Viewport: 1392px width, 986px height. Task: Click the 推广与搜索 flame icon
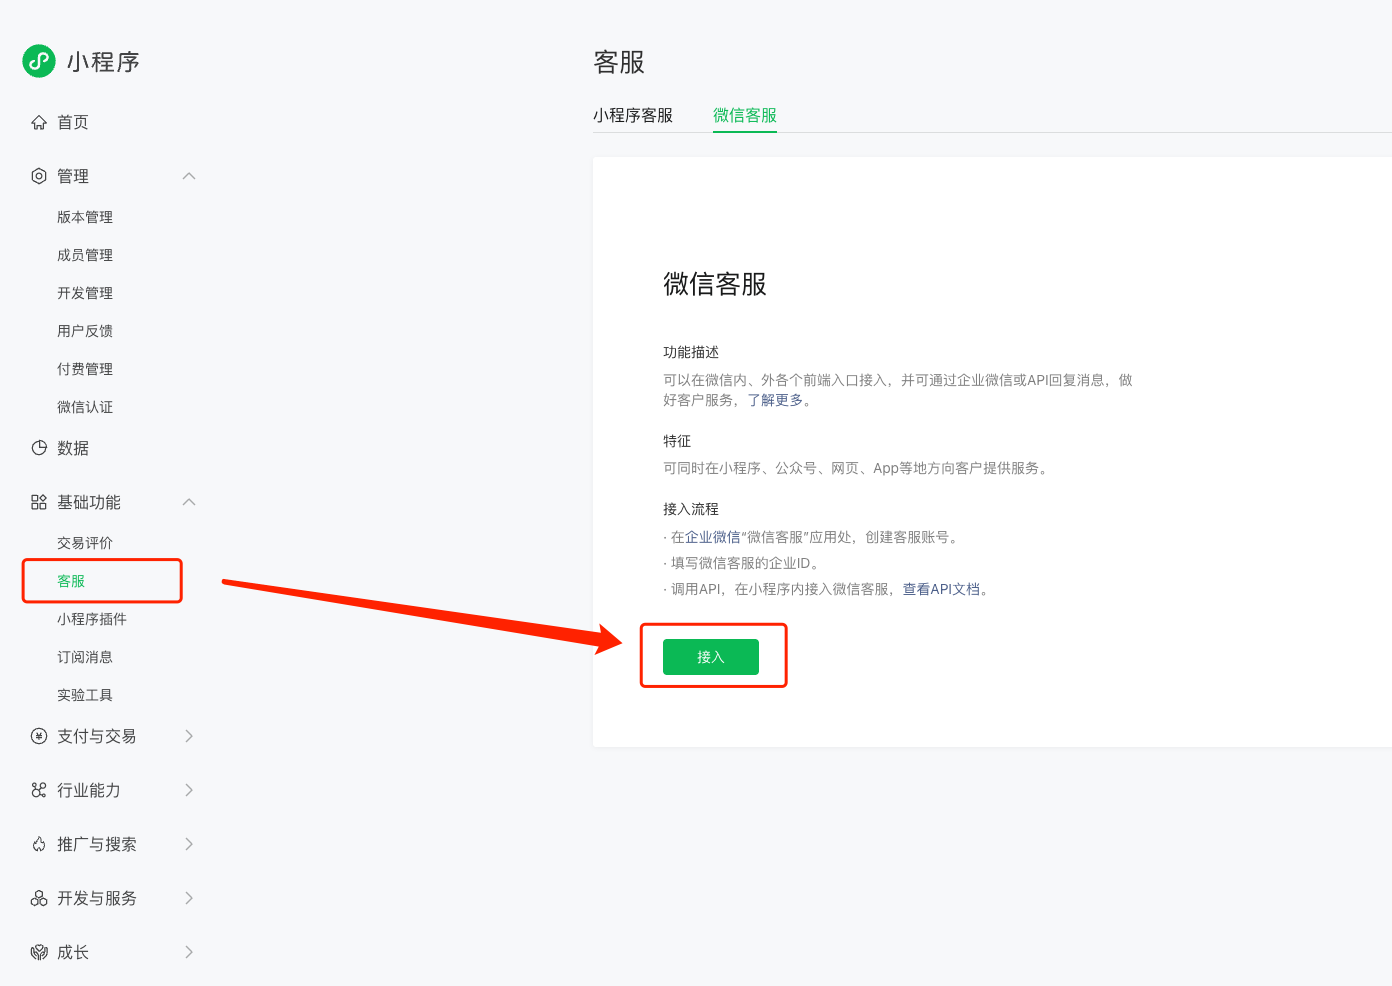tap(39, 844)
